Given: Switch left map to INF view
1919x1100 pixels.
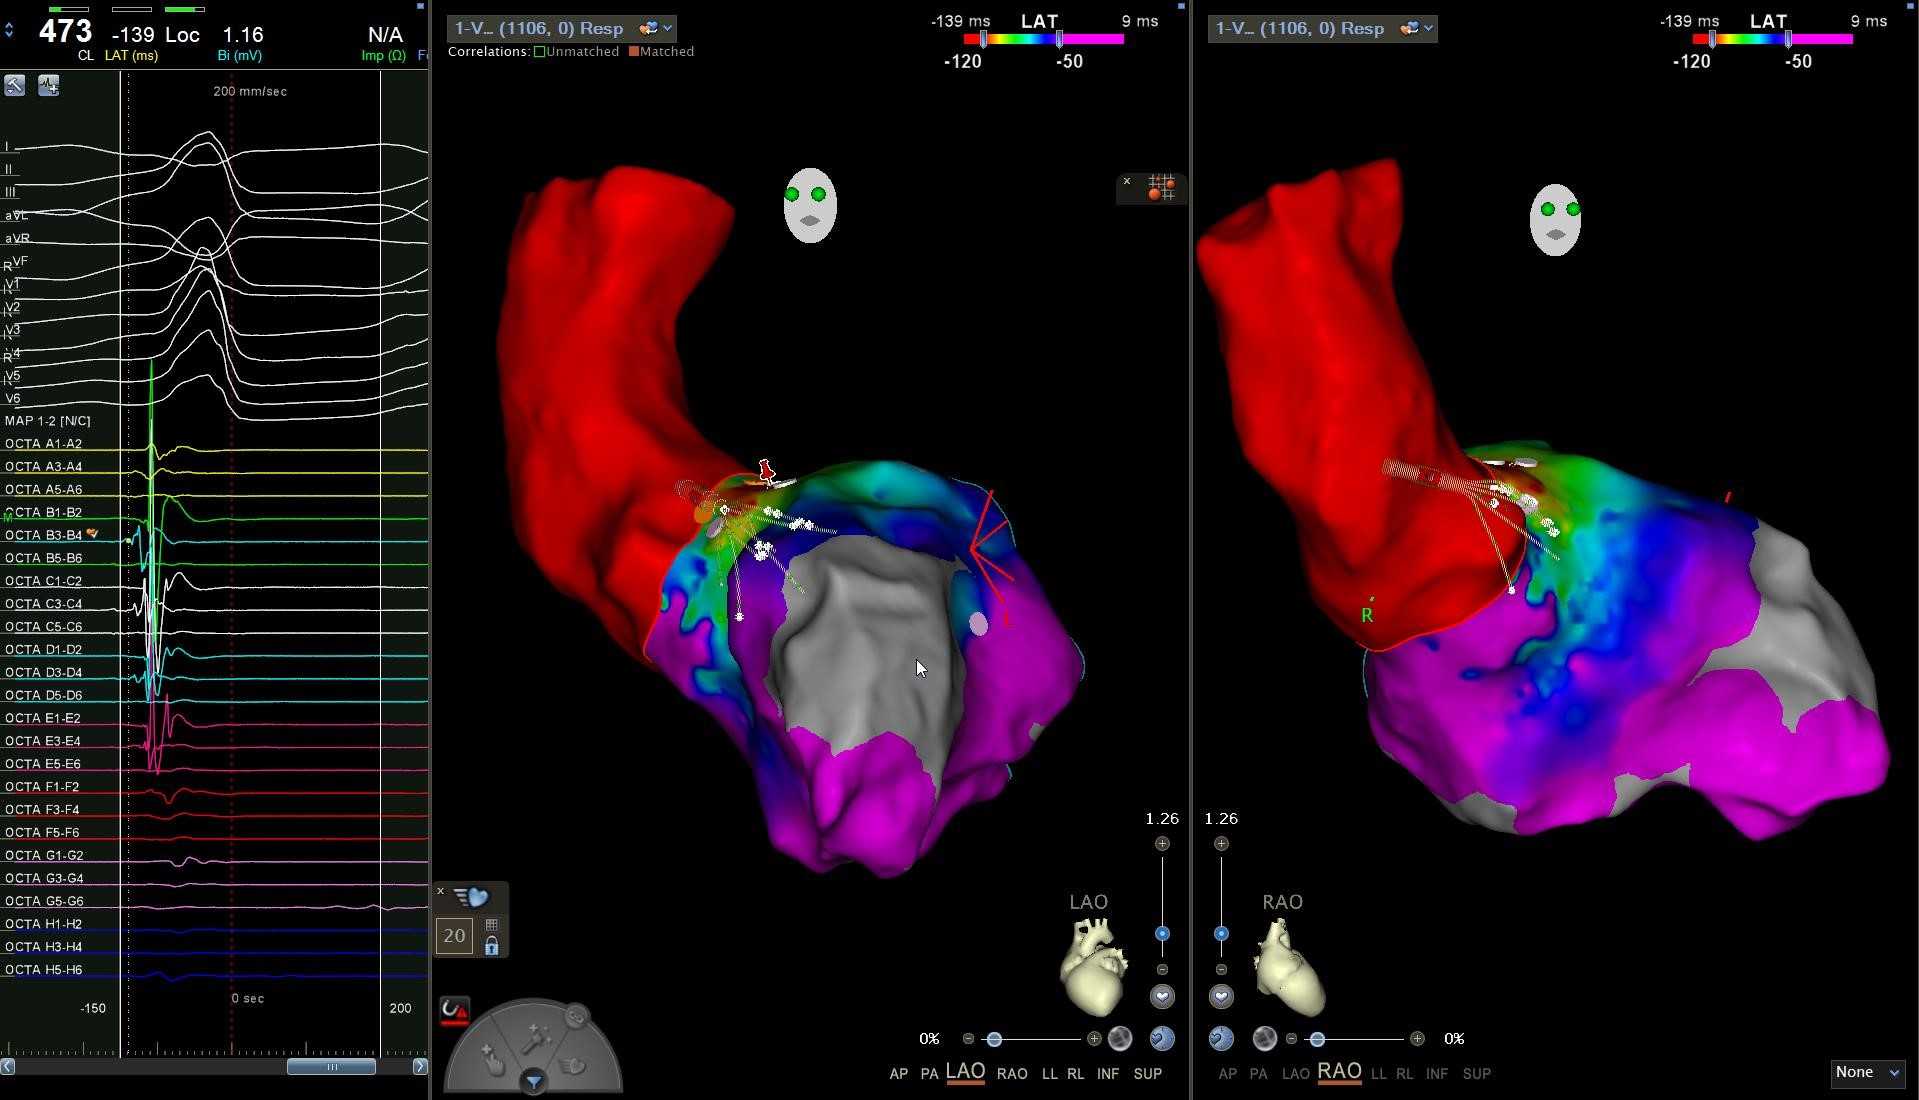Looking at the screenshot, I should 1107,1074.
